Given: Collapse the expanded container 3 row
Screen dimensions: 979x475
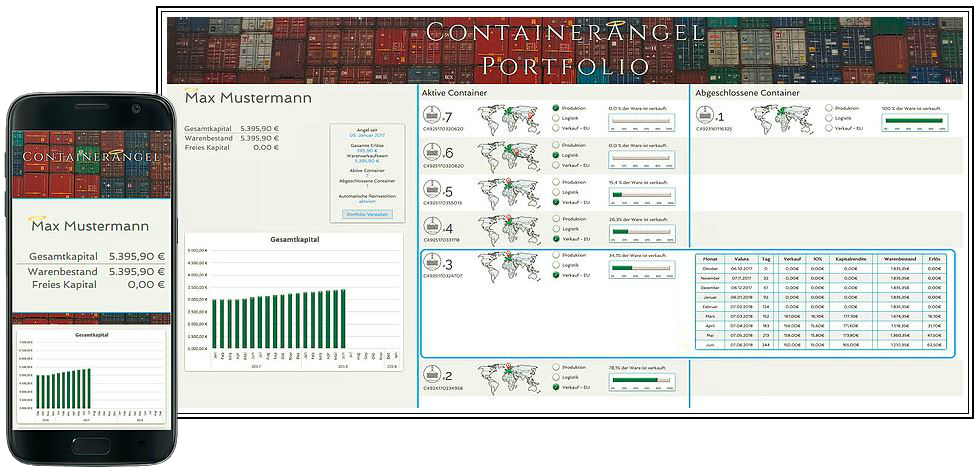Looking at the screenshot, I should coord(450,264).
